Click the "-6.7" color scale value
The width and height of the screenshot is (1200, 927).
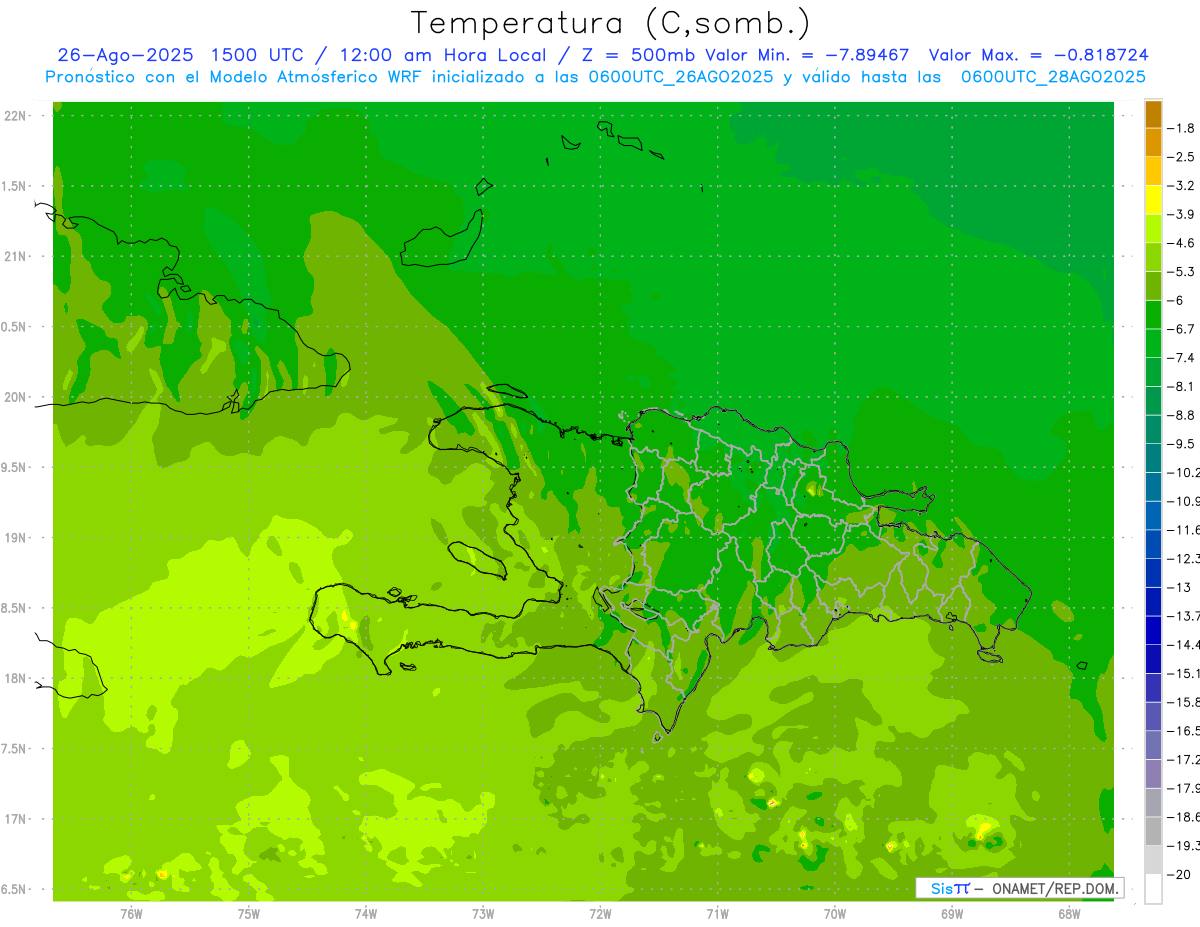(x=1181, y=329)
